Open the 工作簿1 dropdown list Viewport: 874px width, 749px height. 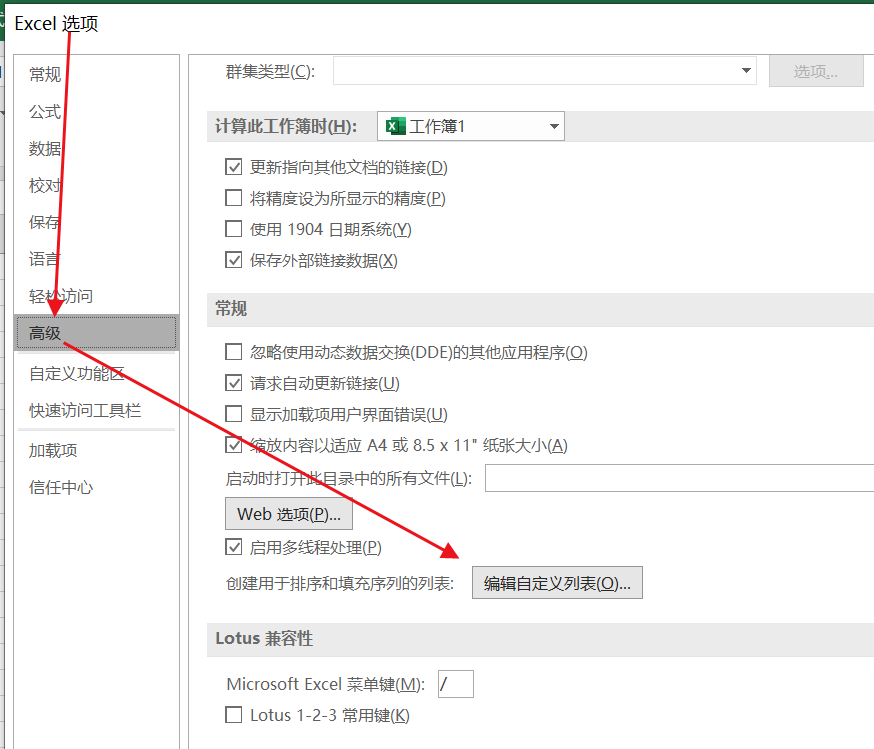click(553, 125)
